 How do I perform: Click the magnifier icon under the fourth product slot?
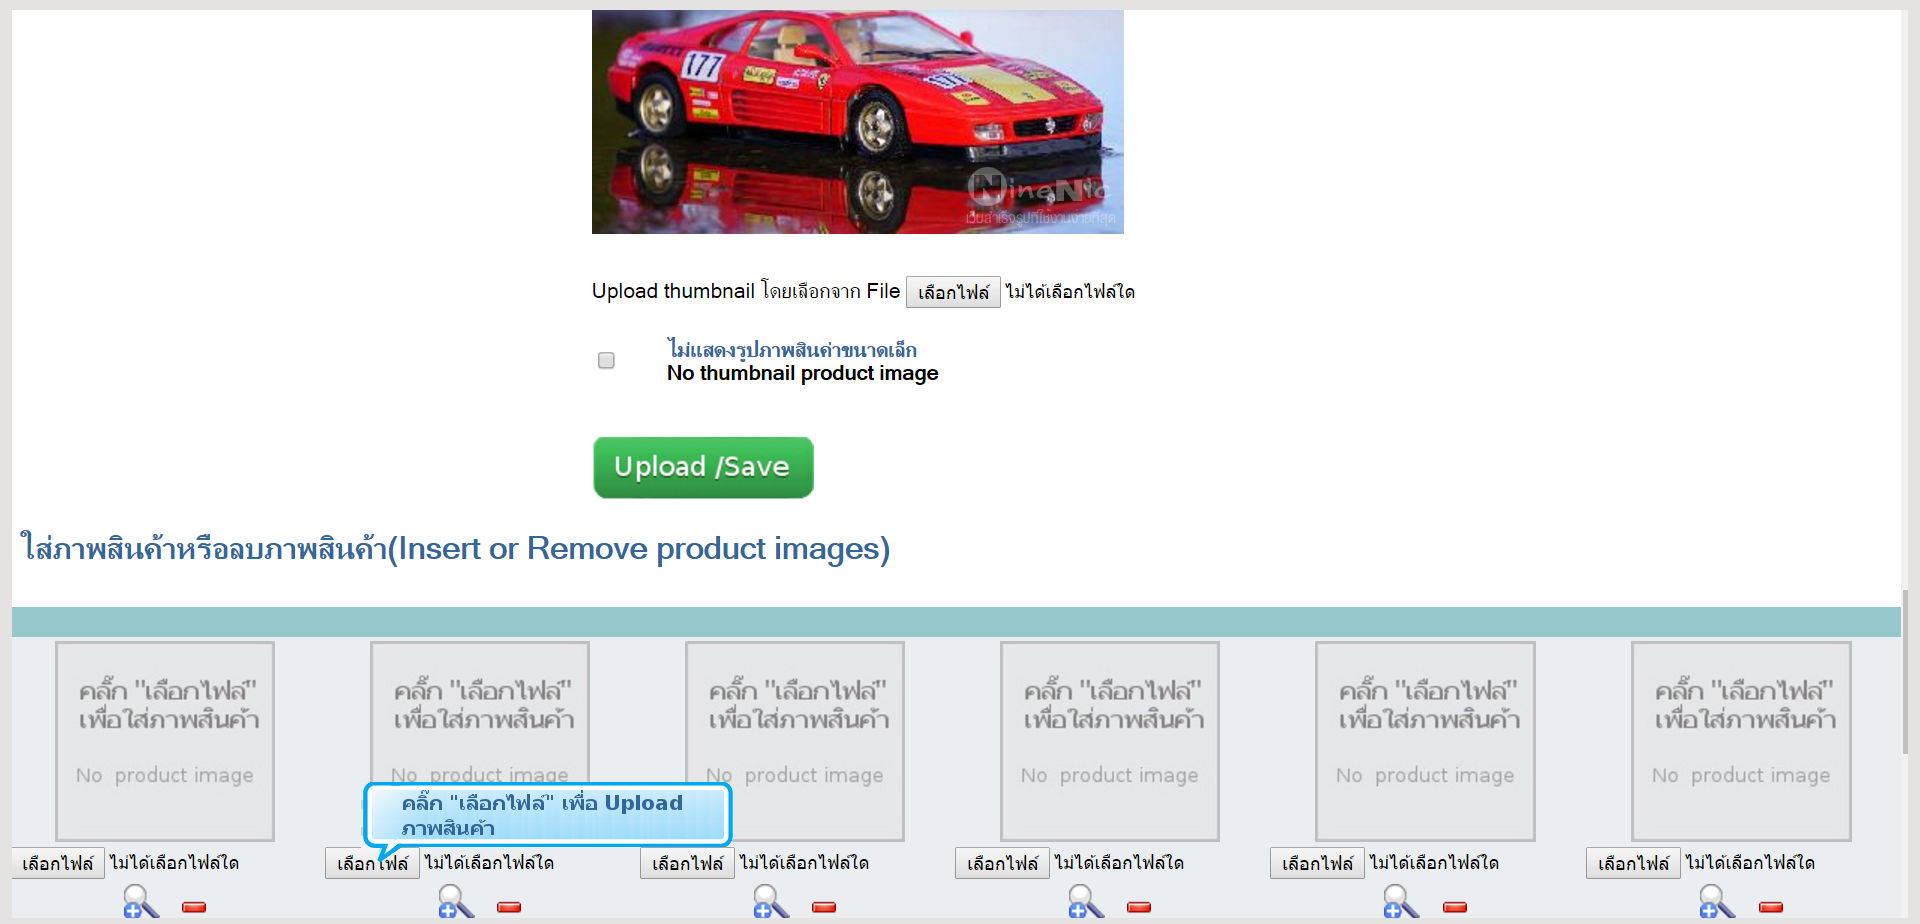pos(1086,902)
